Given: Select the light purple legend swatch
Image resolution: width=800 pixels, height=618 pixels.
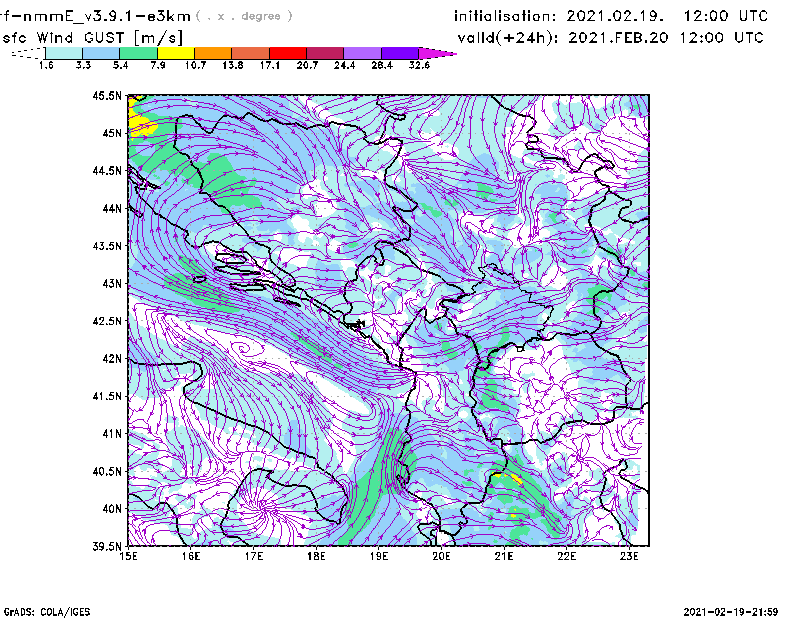Looking at the screenshot, I should 362,53.
